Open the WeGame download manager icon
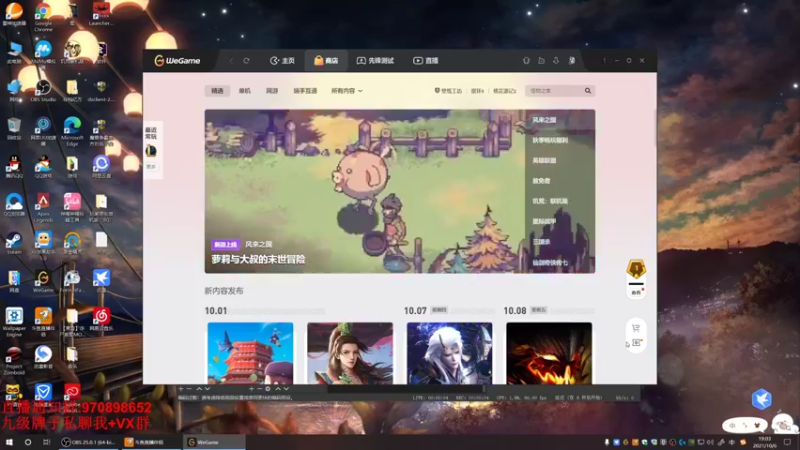 556,61
